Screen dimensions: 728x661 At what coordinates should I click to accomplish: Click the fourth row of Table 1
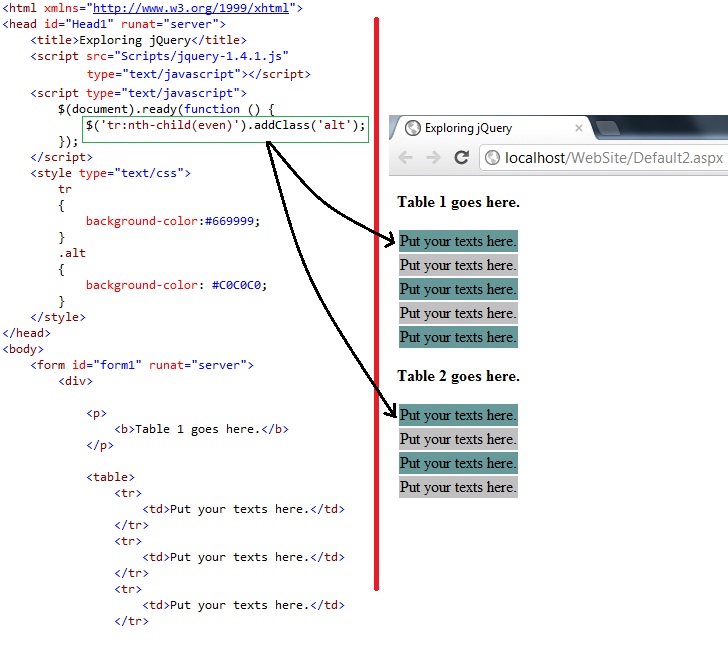coord(458,313)
